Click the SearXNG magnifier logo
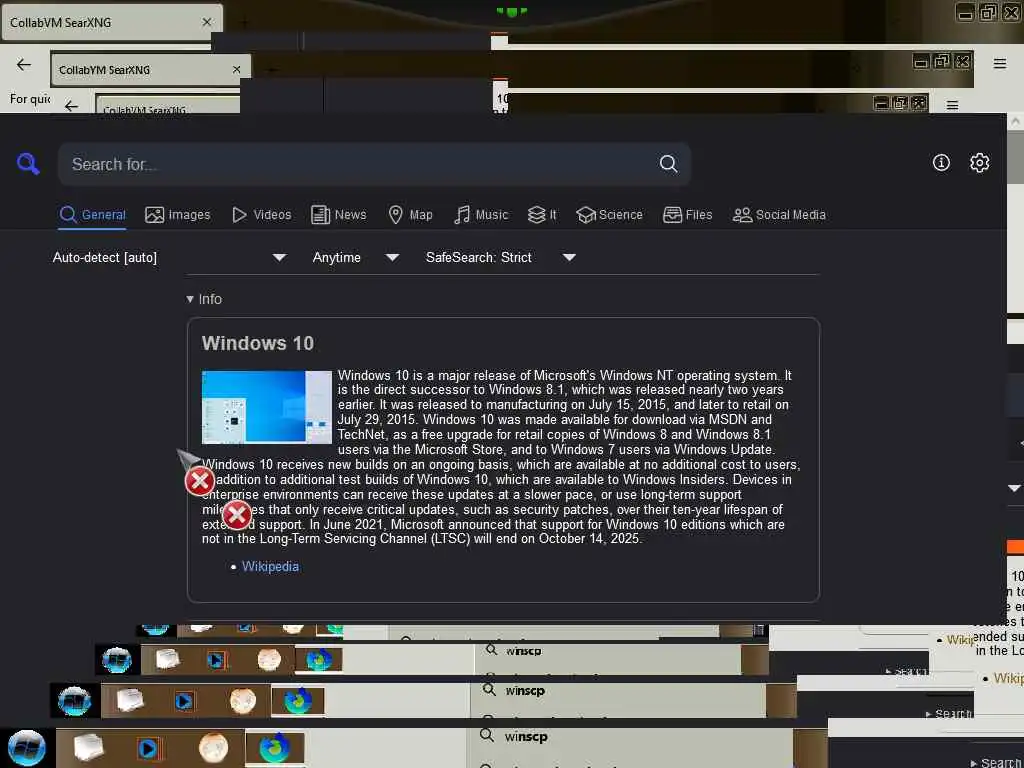The height and width of the screenshot is (768, 1024). (28, 163)
